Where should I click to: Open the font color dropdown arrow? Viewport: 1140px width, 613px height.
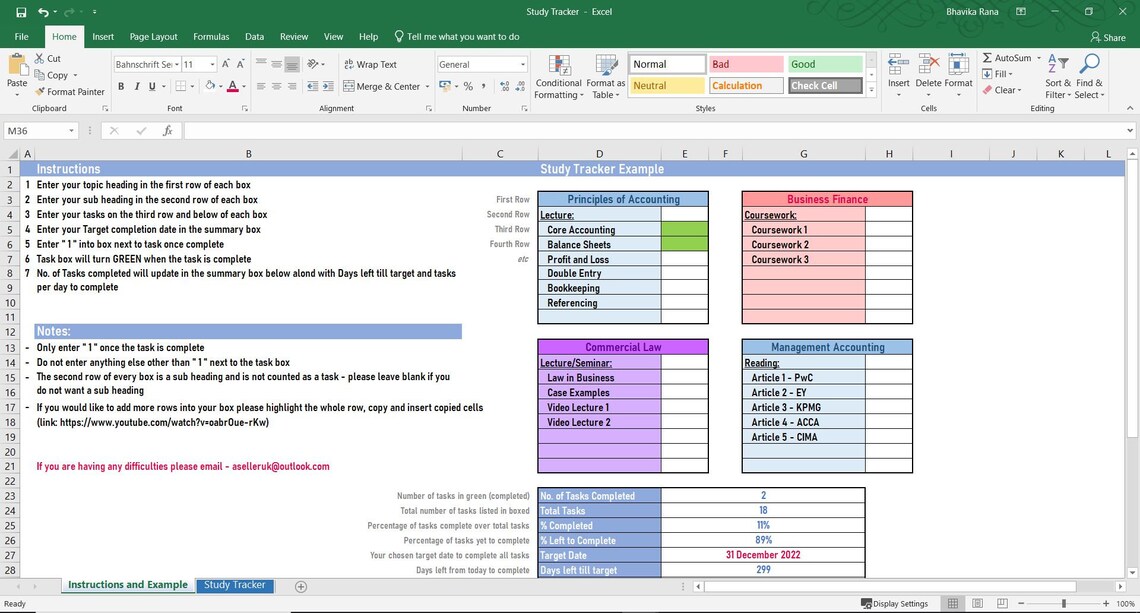[x=243, y=86]
